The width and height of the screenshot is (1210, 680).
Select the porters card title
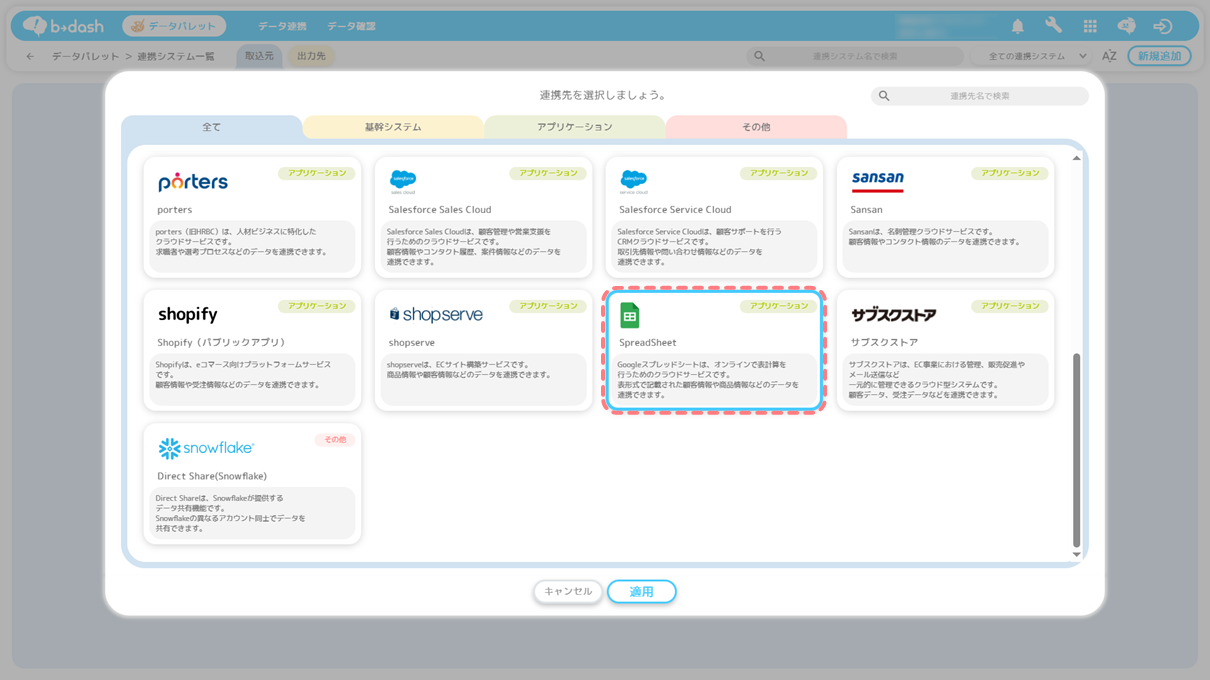tap(174, 209)
